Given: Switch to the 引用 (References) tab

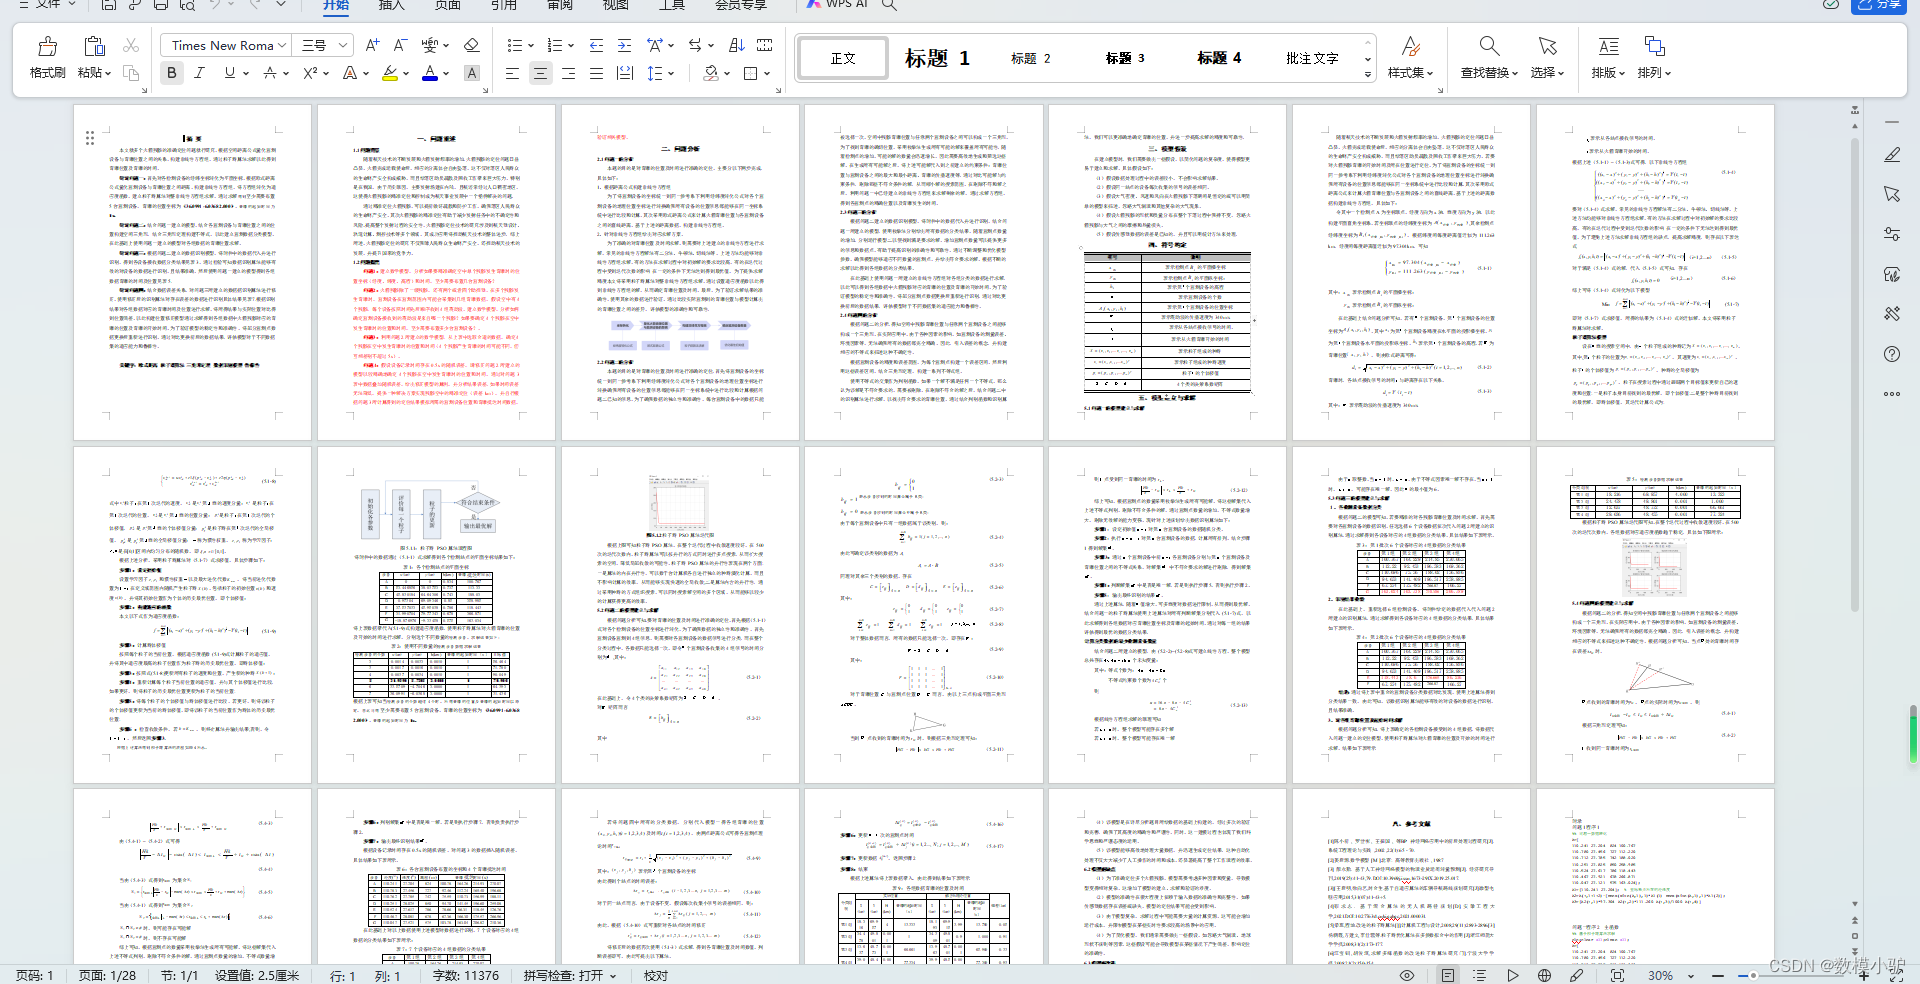Looking at the screenshot, I should coord(504,5).
